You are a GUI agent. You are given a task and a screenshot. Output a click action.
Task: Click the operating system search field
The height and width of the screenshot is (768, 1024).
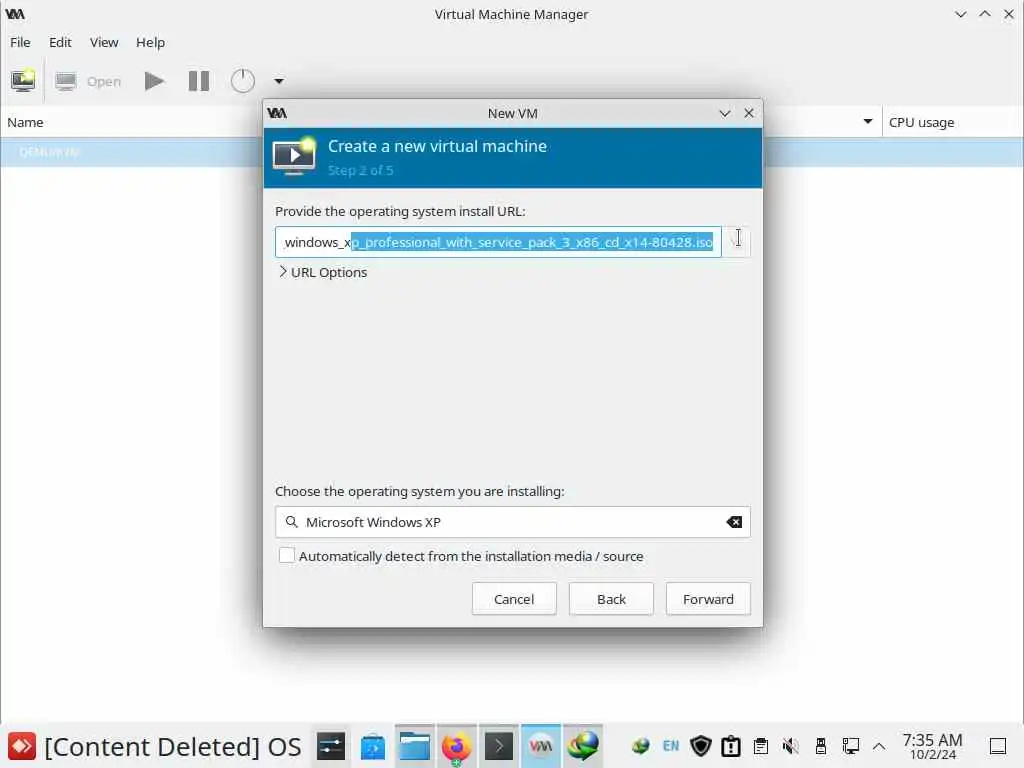point(513,522)
